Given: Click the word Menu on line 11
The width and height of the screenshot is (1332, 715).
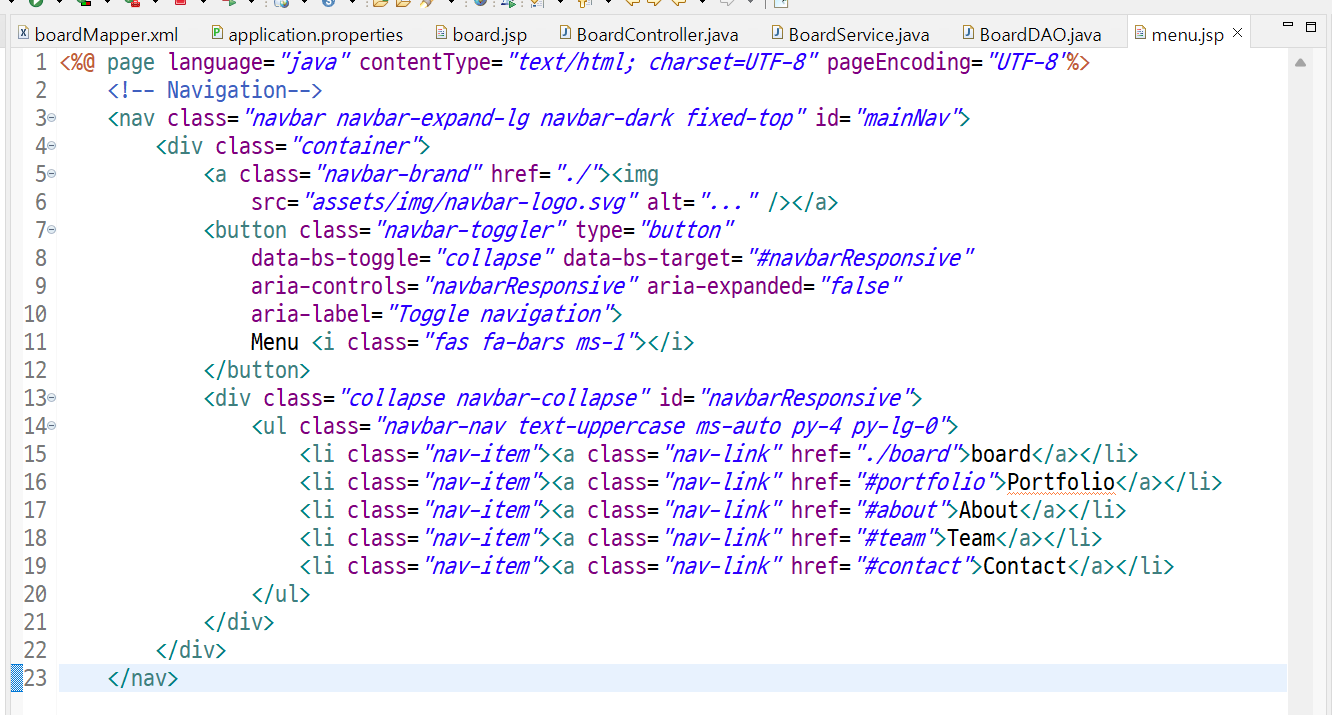Looking at the screenshot, I should tap(275, 342).
